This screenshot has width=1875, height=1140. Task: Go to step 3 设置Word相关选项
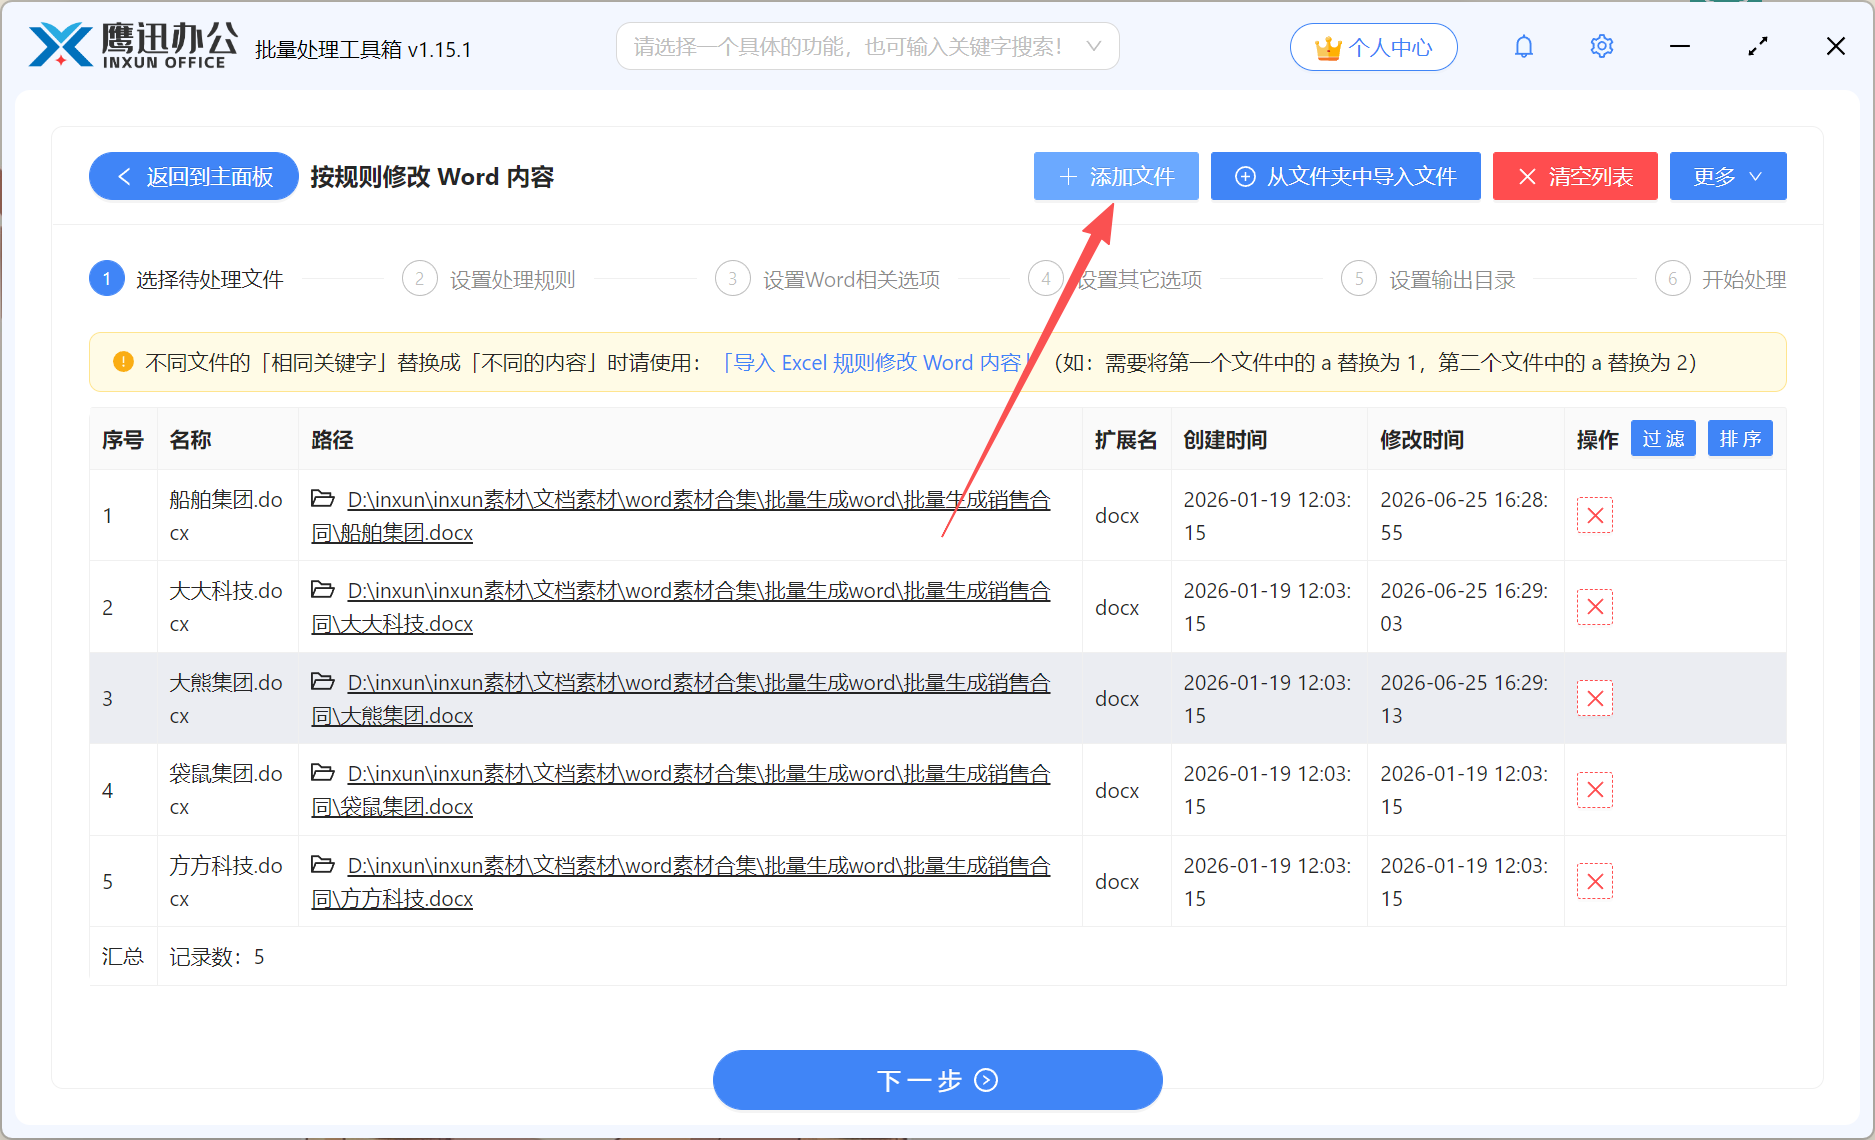click(828, 279)
